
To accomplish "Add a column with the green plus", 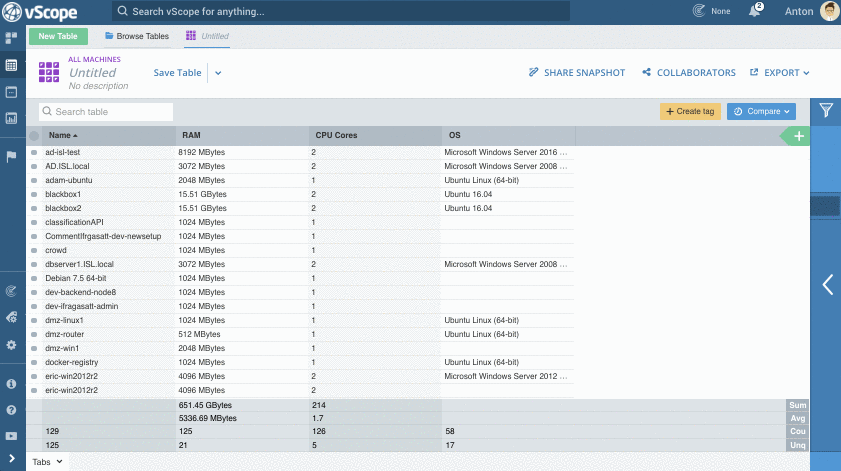I will 799,136.
